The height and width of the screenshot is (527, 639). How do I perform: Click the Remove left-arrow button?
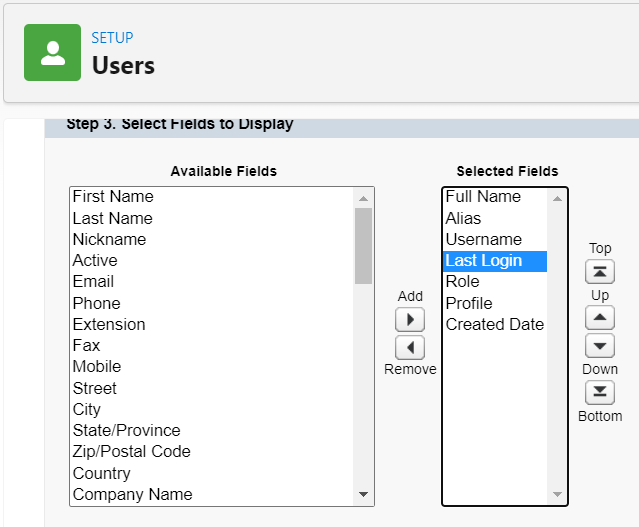coord(410,348)
